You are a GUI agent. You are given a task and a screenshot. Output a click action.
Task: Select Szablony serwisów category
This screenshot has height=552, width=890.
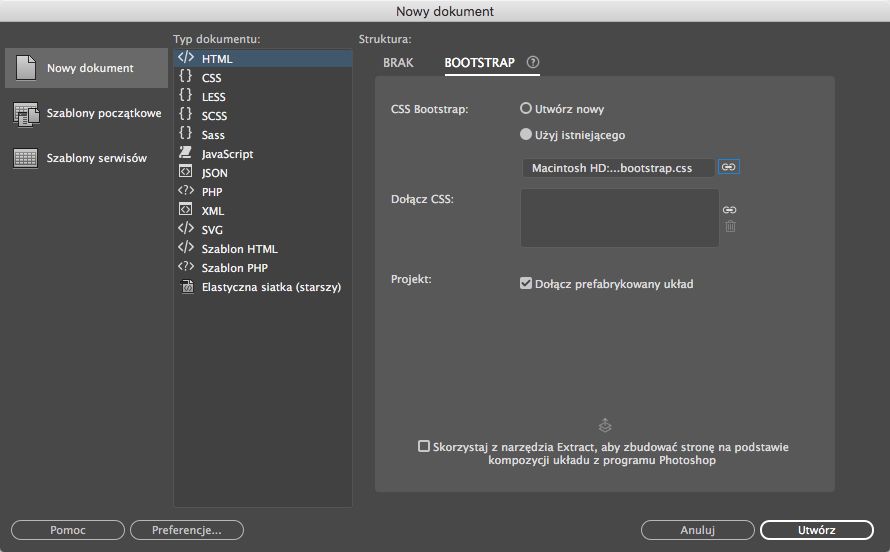point(86,158)
